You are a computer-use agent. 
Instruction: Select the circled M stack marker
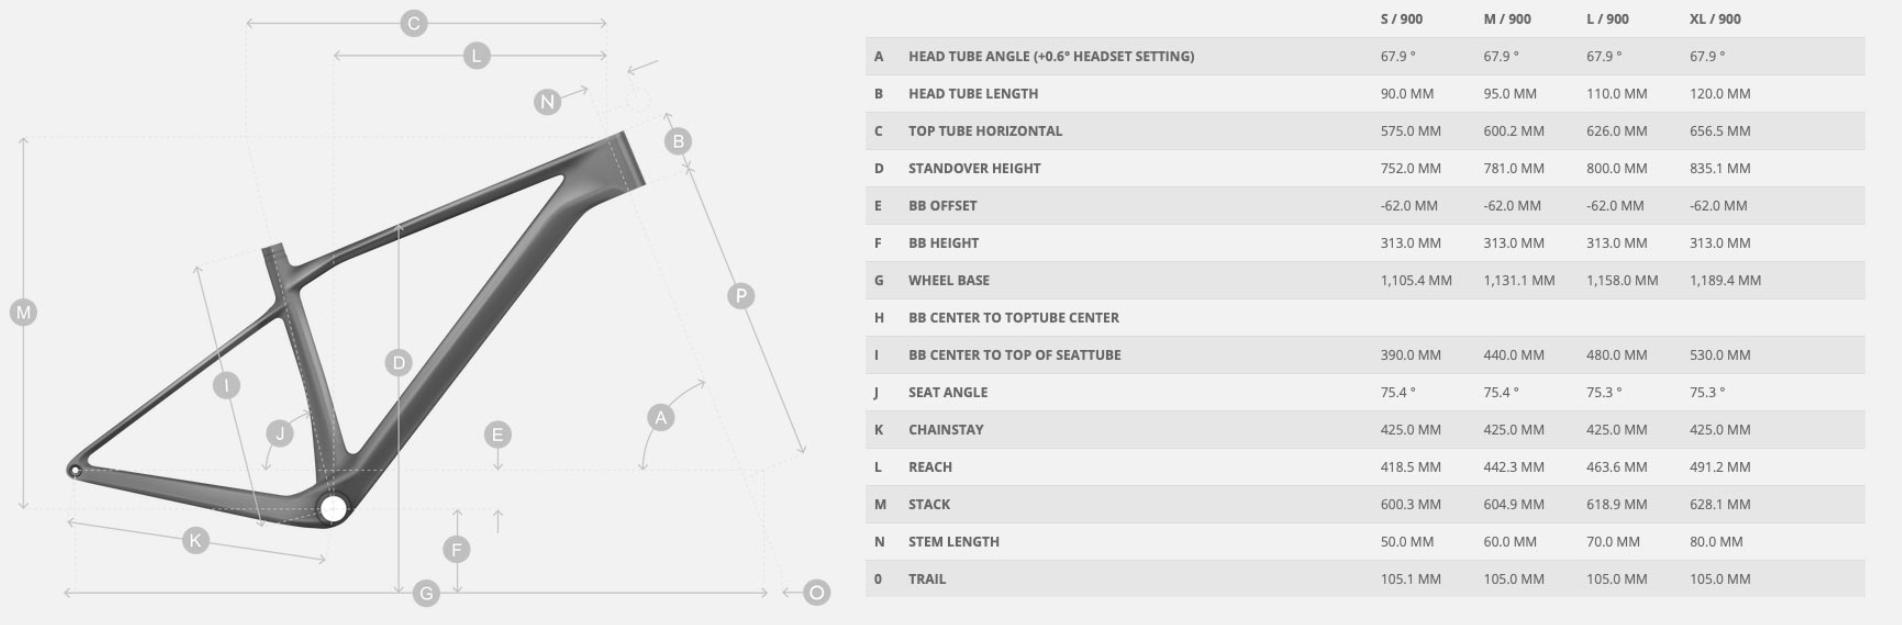23,313
